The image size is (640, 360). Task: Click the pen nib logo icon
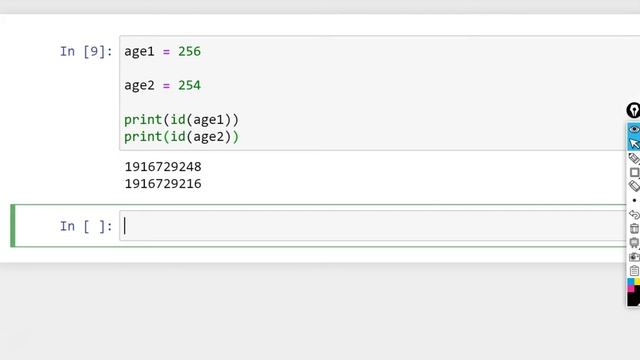(633, 110)
